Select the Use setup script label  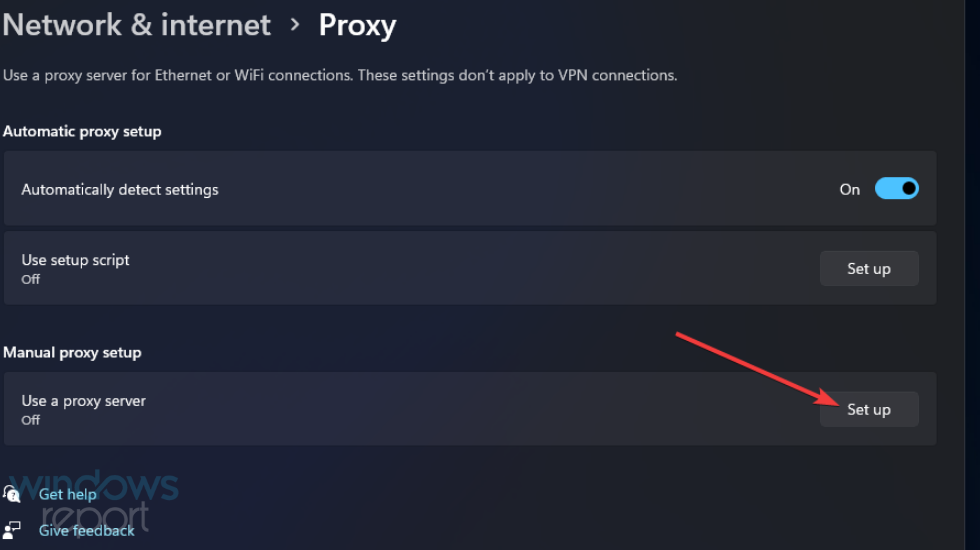76,260
